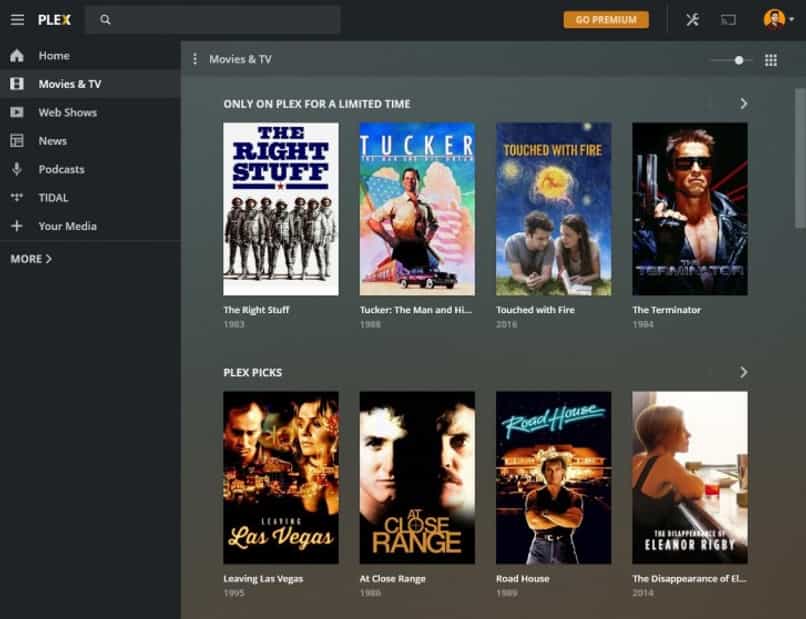Screen dimensions: 806x619
Task: Click the Home house icon
Action: point(17,56)
